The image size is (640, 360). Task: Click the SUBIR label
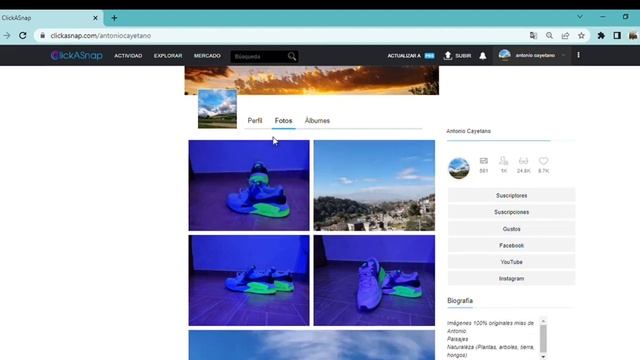click(x=463, y=56)
